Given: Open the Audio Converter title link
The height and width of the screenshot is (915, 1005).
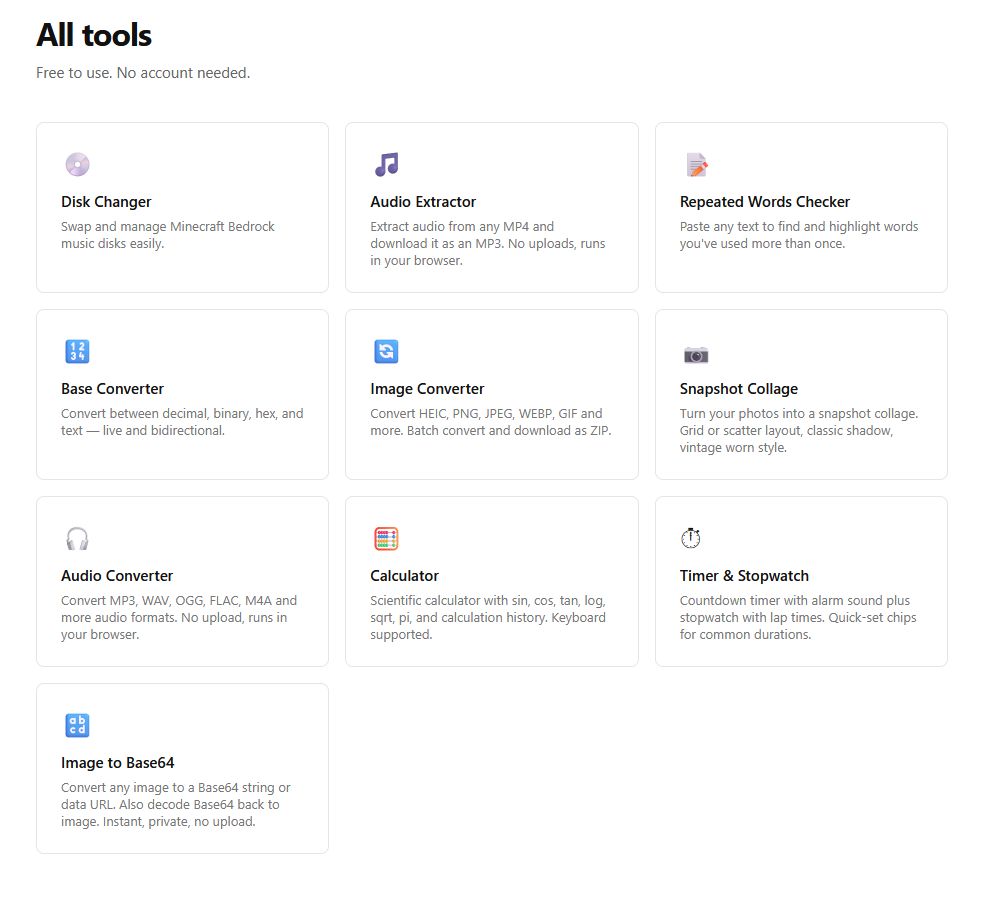Looking at the screenshot, I should pos(117,576).
